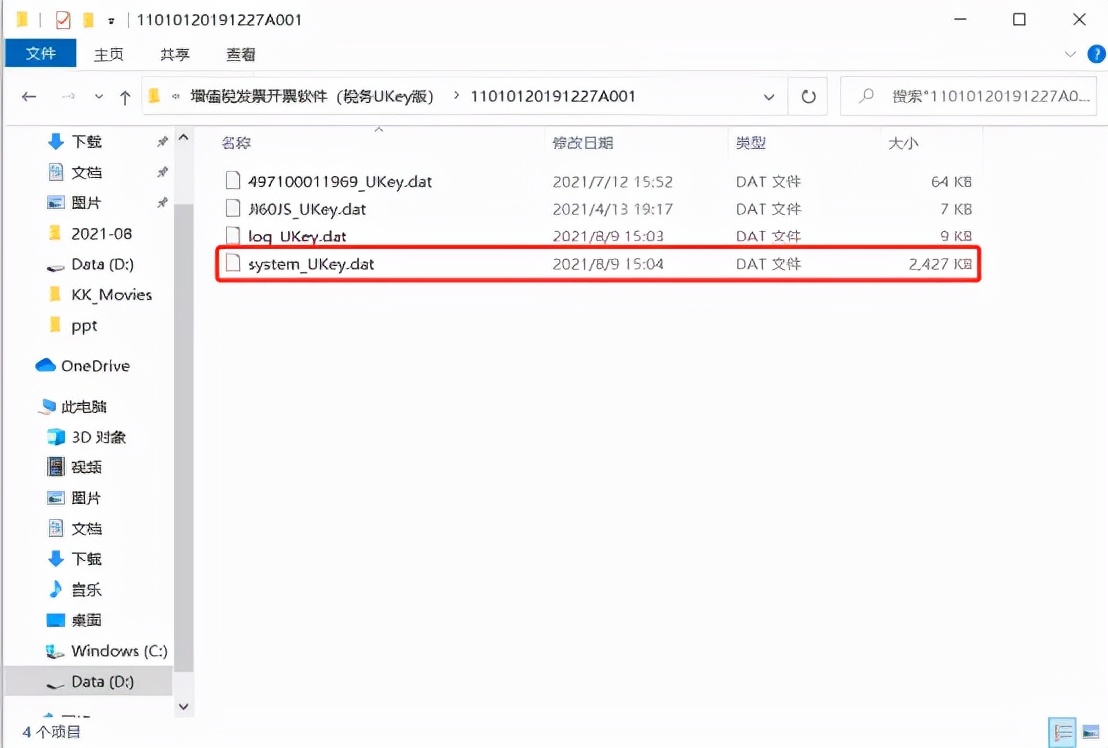Unpin 下载 from quick access
1108x748 pixels.
coord(163,141)
